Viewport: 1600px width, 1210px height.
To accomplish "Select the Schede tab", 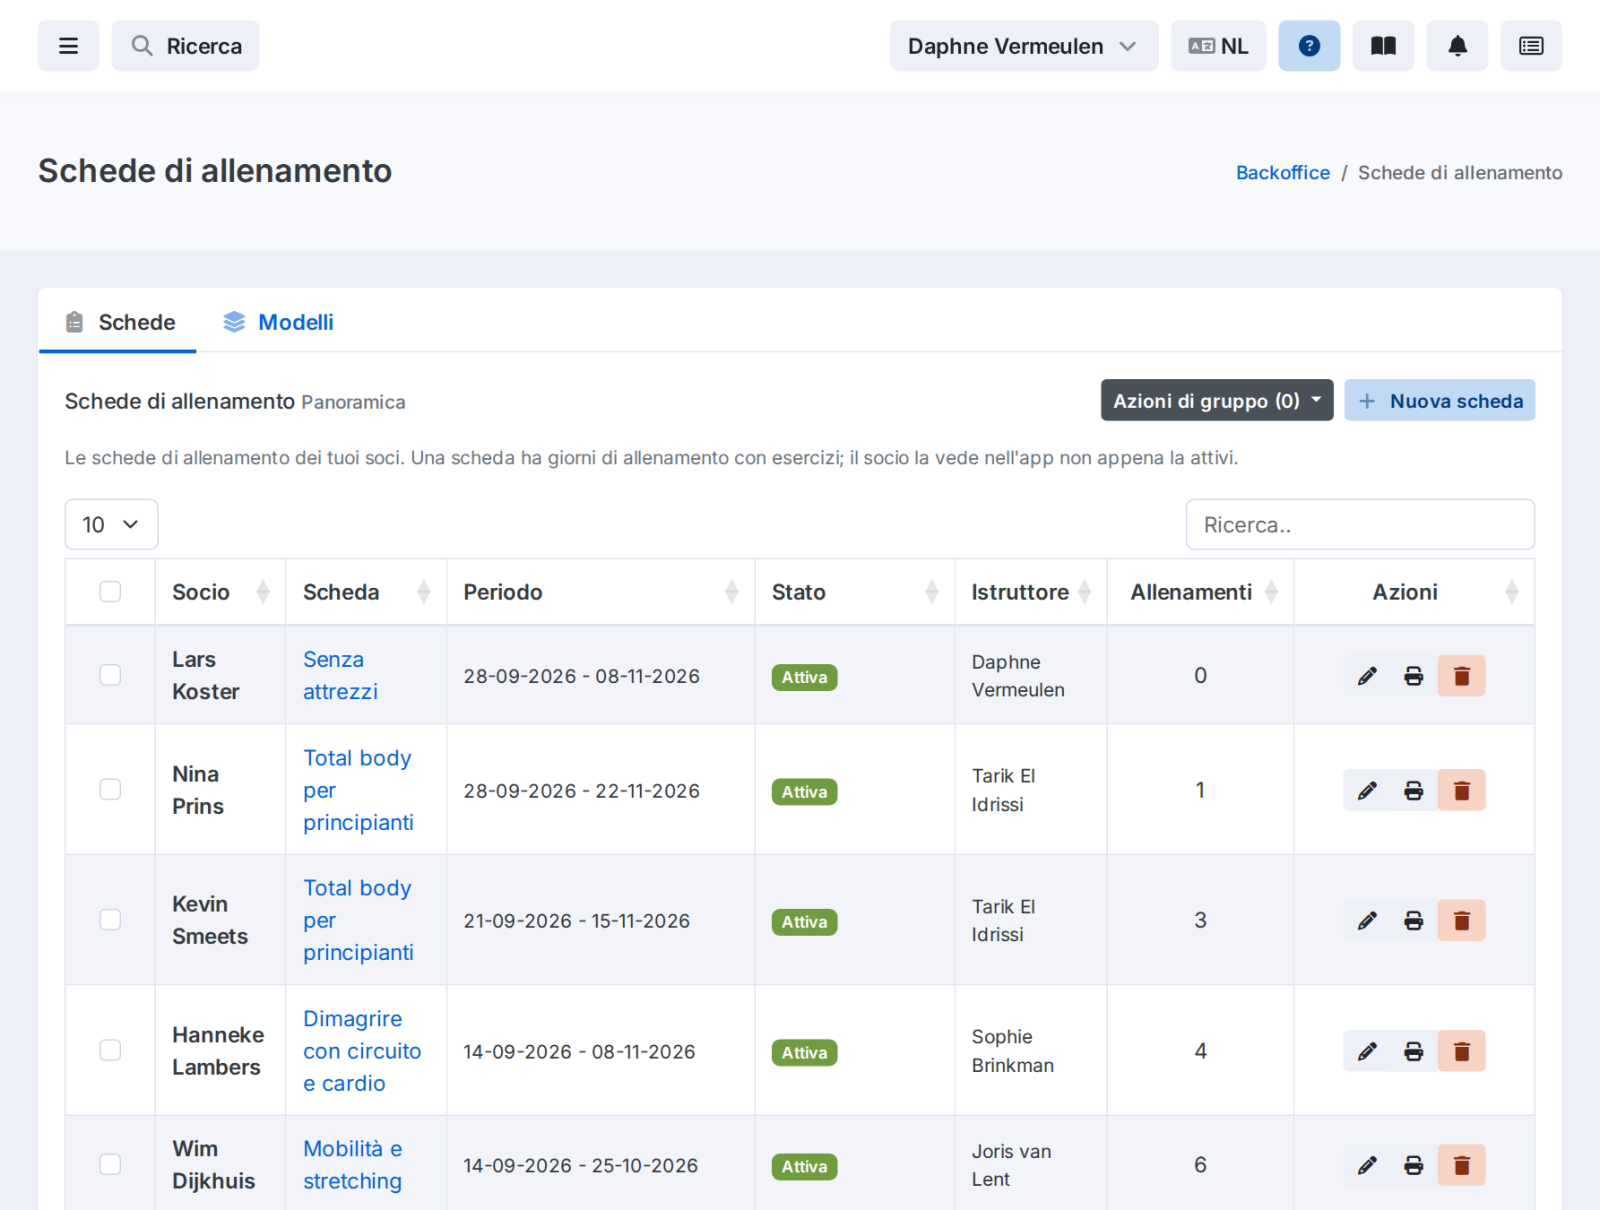I will (x=118, y=322).
